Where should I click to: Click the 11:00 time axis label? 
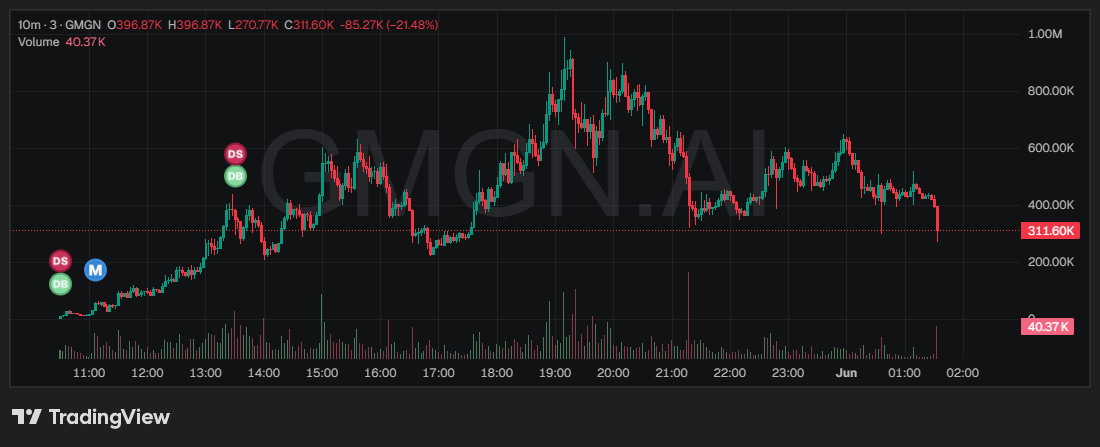click(90, 373)
